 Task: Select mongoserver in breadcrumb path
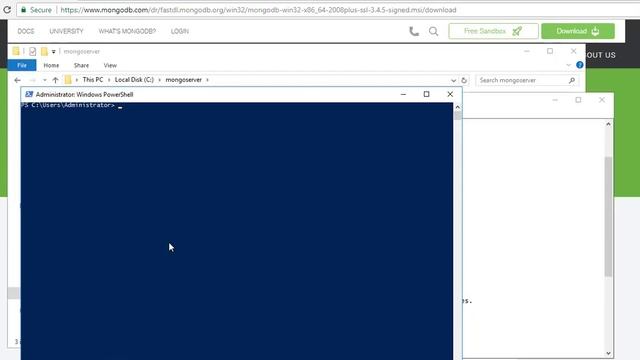click(x=184, y=80)
